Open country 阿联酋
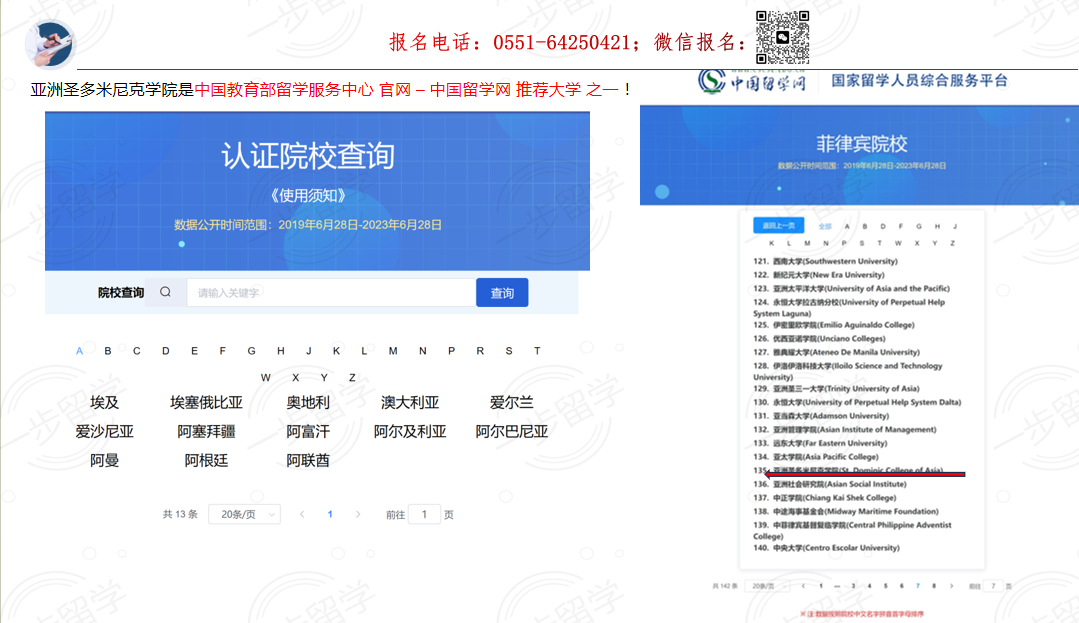This screenshot has height=623, width=1079. coord(308,461)
